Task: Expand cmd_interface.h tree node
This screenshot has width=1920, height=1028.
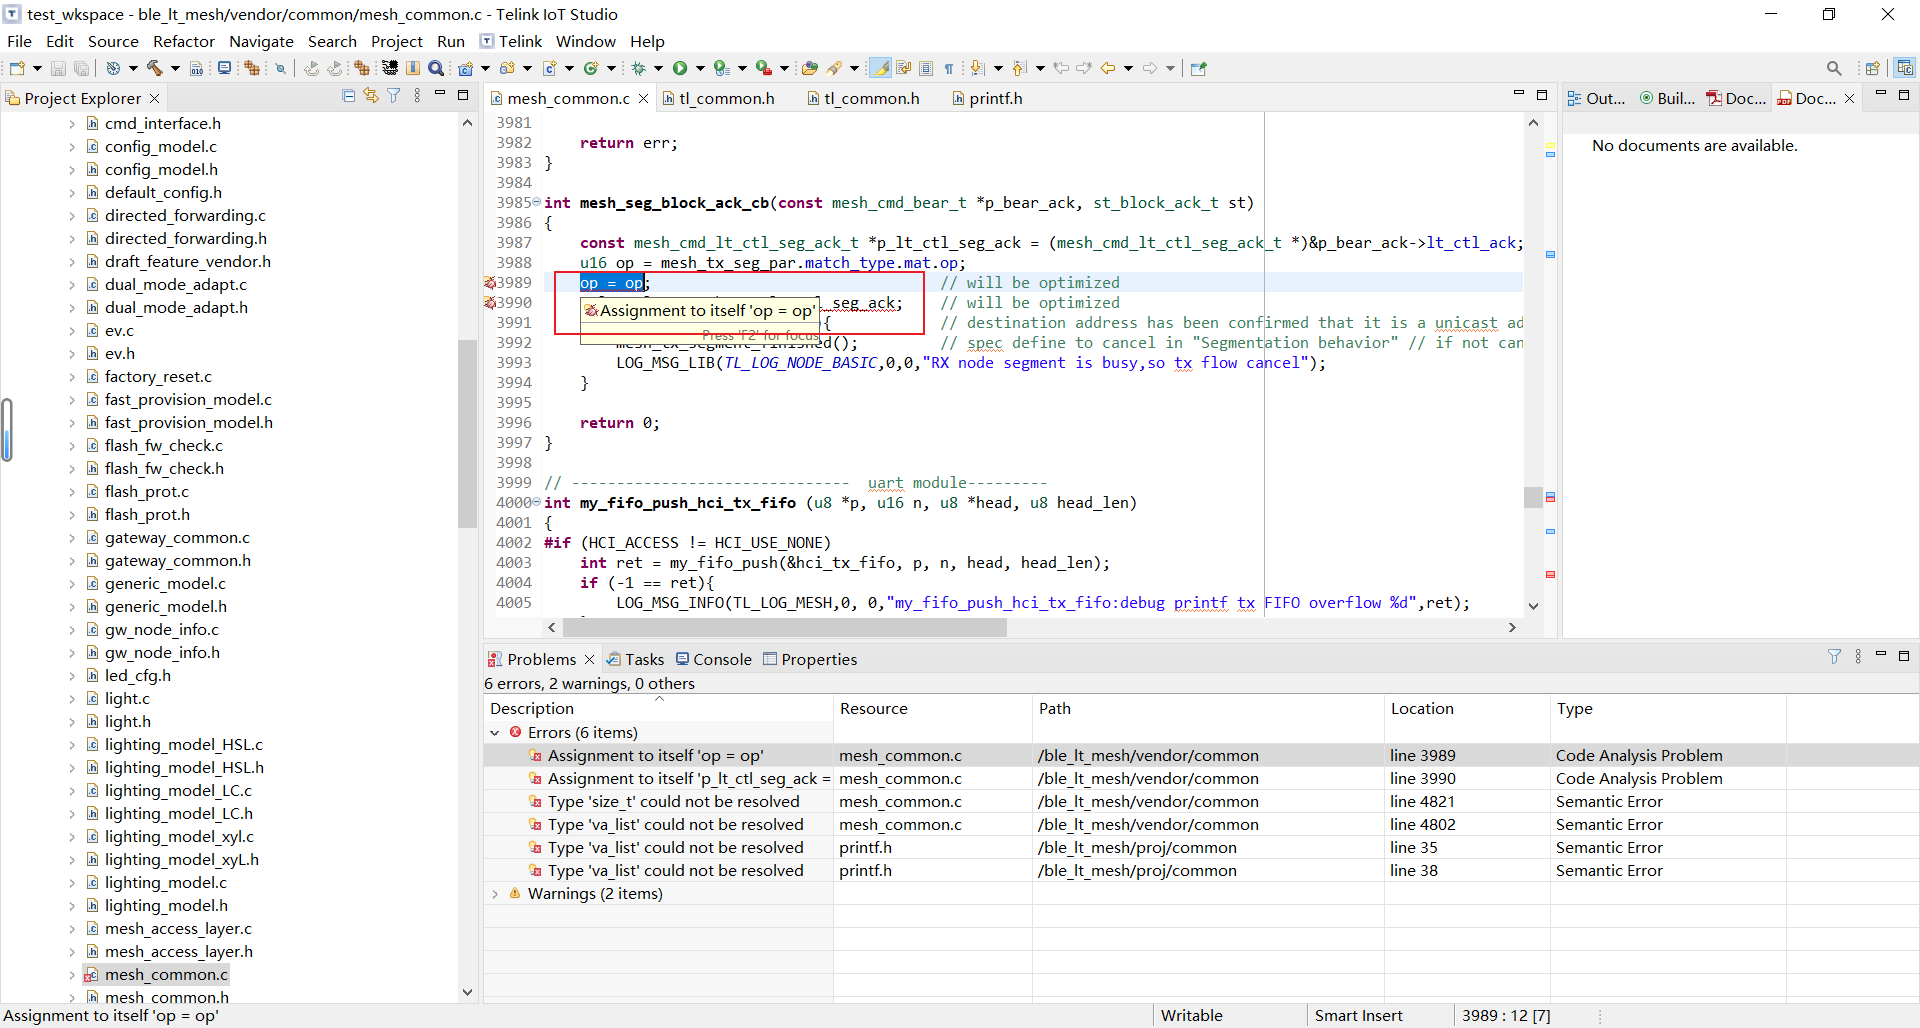Action: point(72,124)
